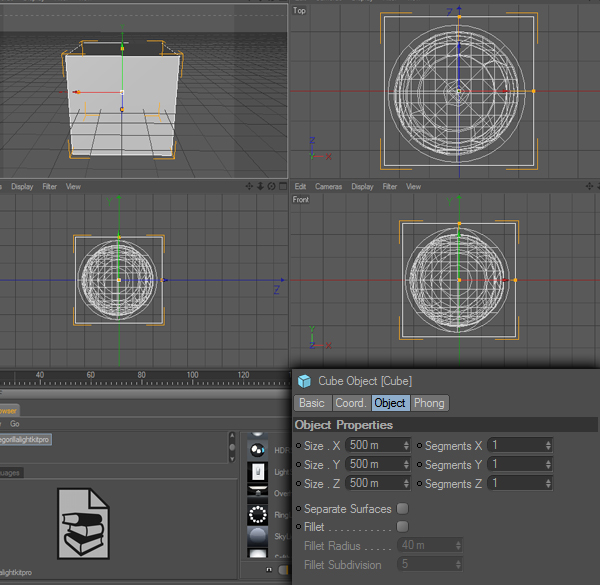Image resolution: width=600 pixels, height=585 pixels.
Task: Switch to the Coord. tab
Action: click(x=351, y=403)
